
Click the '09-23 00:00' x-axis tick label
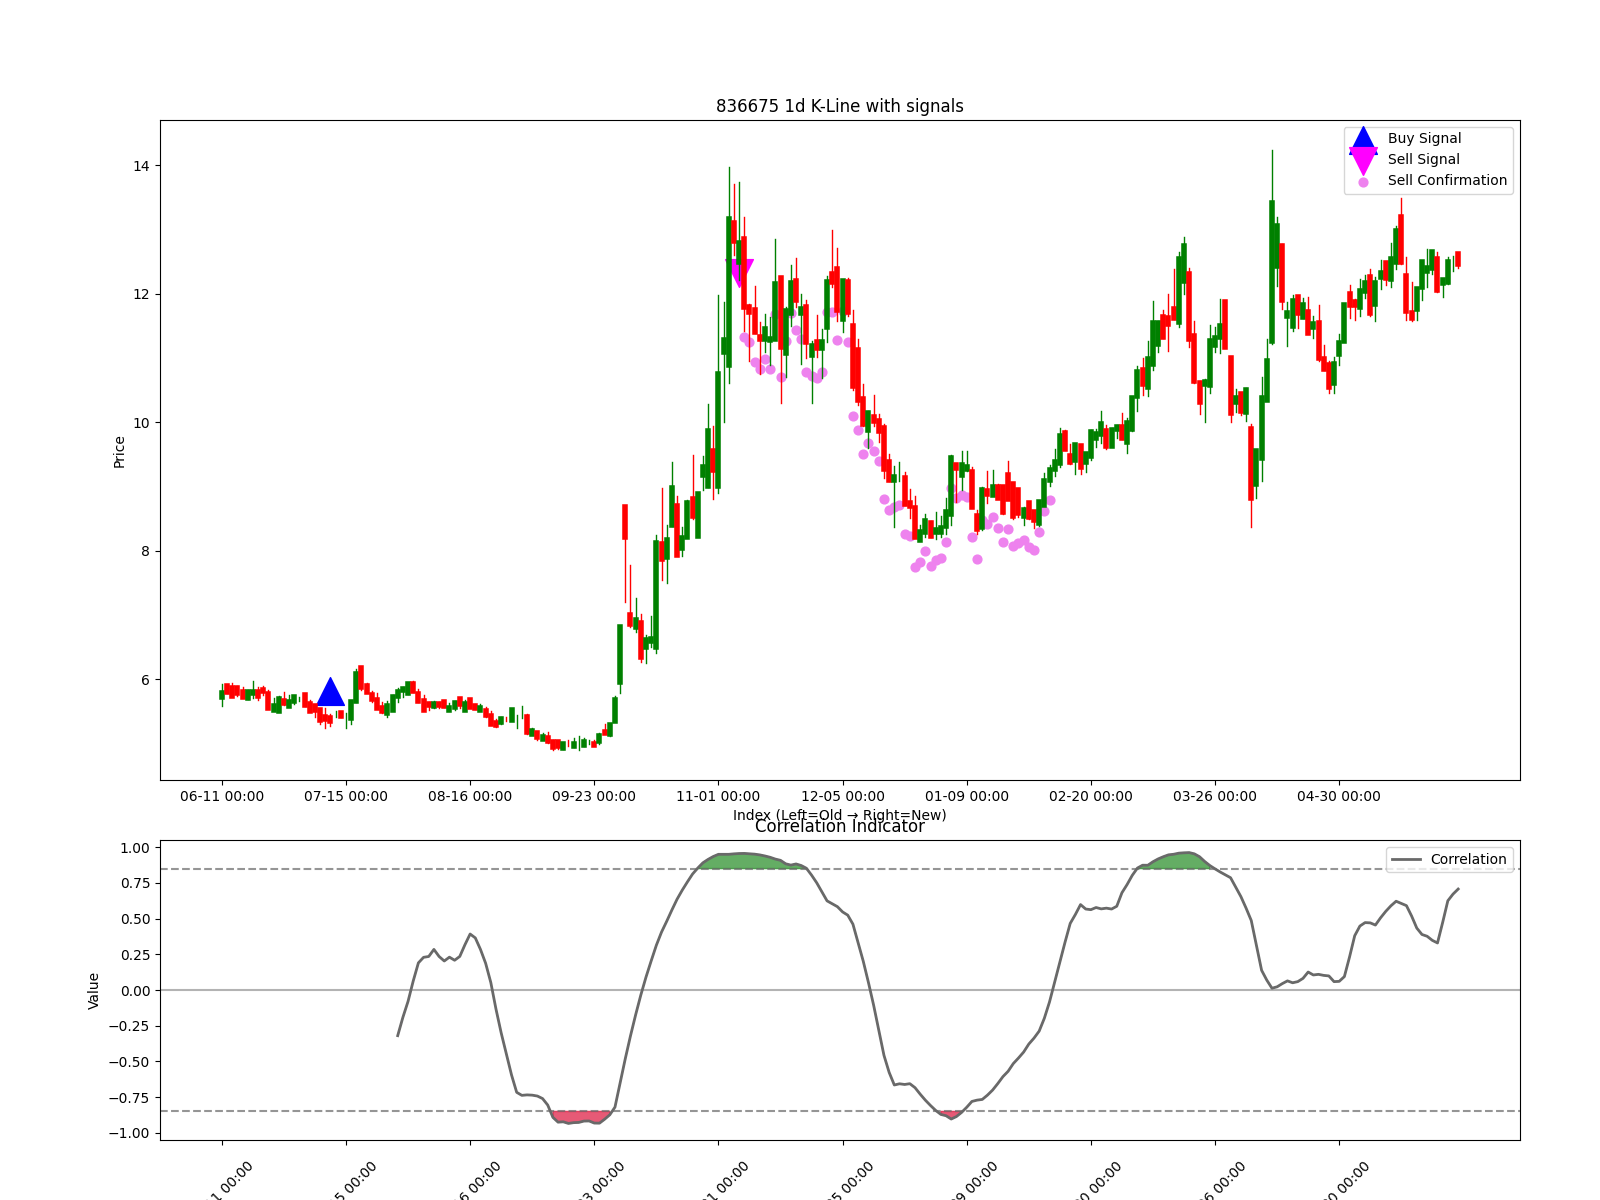tap(594, 796)
